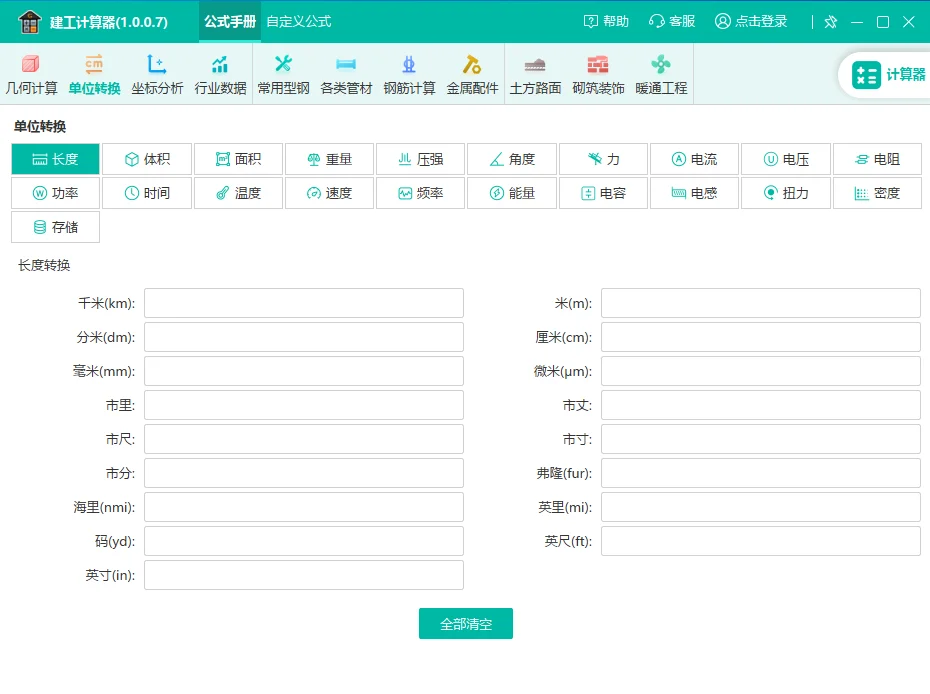Click 点击登录 to sign in
The width and height of the screenshot is (930, 694).
tap(751, 20)
